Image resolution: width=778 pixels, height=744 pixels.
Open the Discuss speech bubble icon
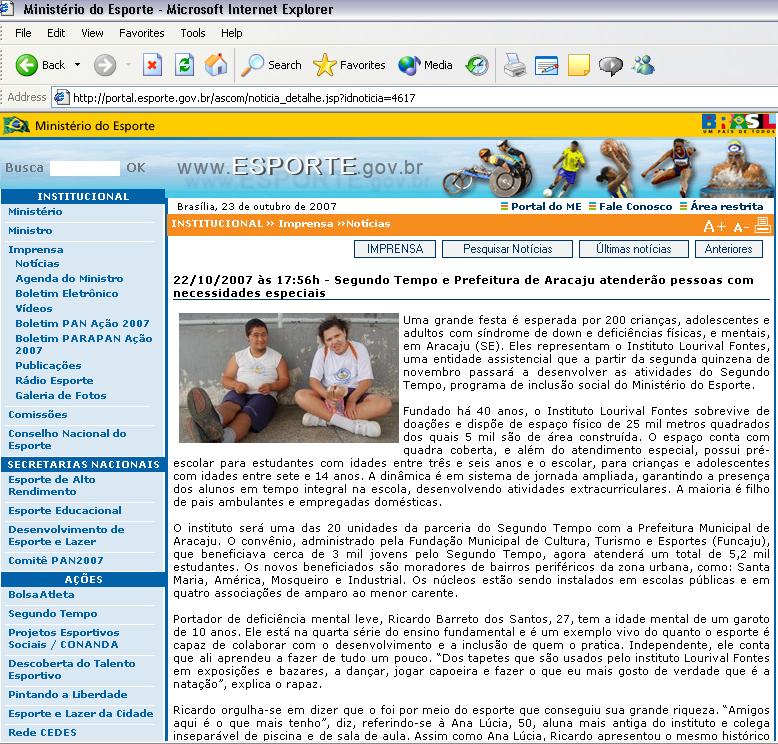point(610,65)
